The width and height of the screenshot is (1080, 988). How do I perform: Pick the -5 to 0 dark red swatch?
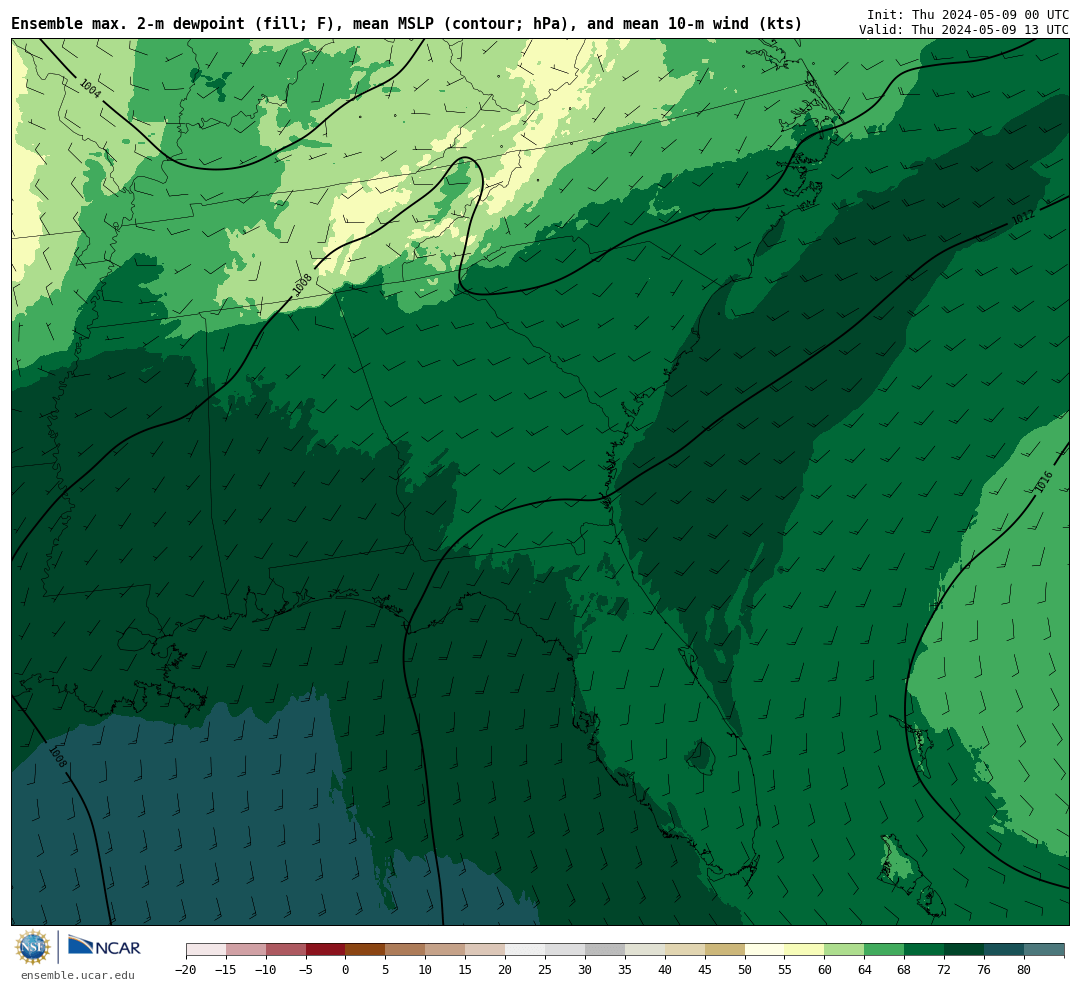[325, 950]
